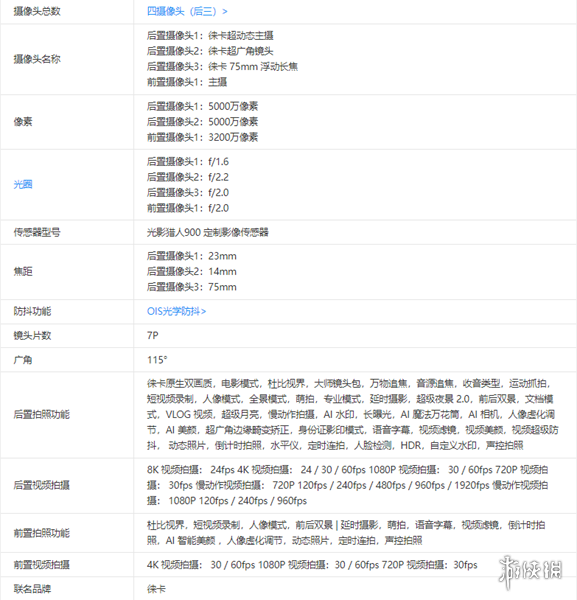Click text 前置摄像头1: 3200万像素
The width and height of the screenshot is (577, 600).
tap(202, 137)
